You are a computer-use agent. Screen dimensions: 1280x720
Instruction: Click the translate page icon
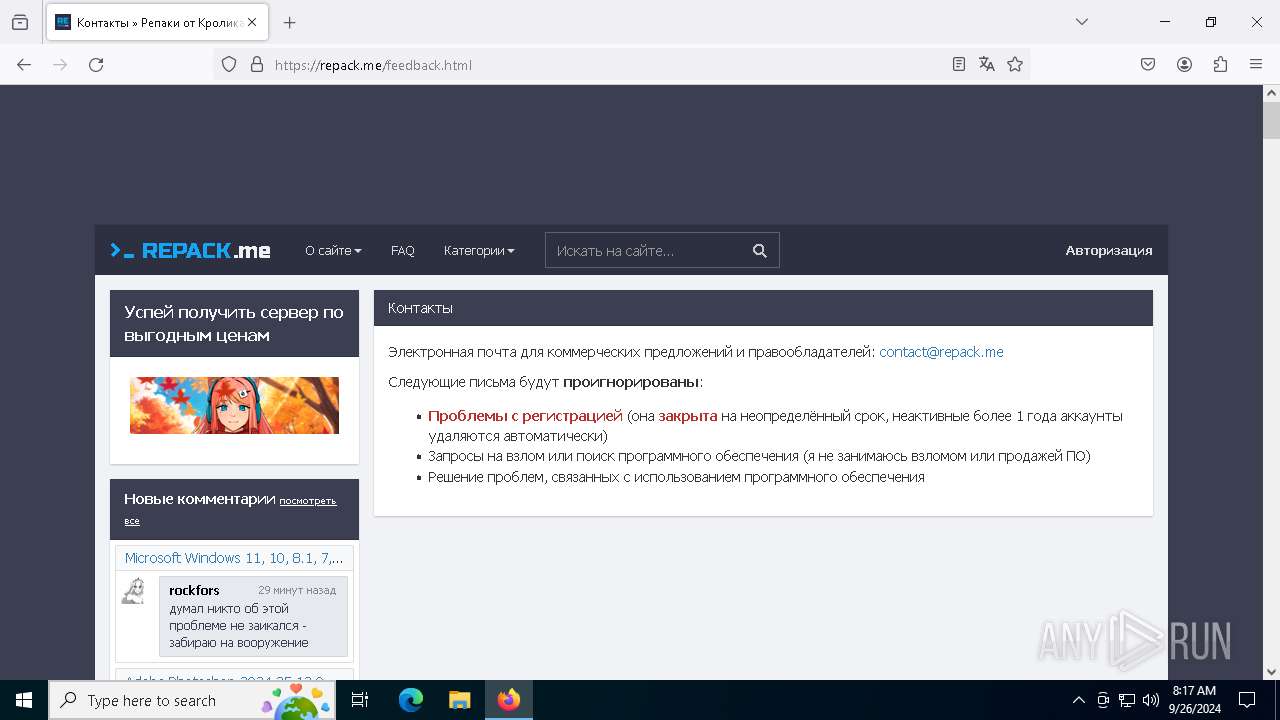[x=987, y=64]
